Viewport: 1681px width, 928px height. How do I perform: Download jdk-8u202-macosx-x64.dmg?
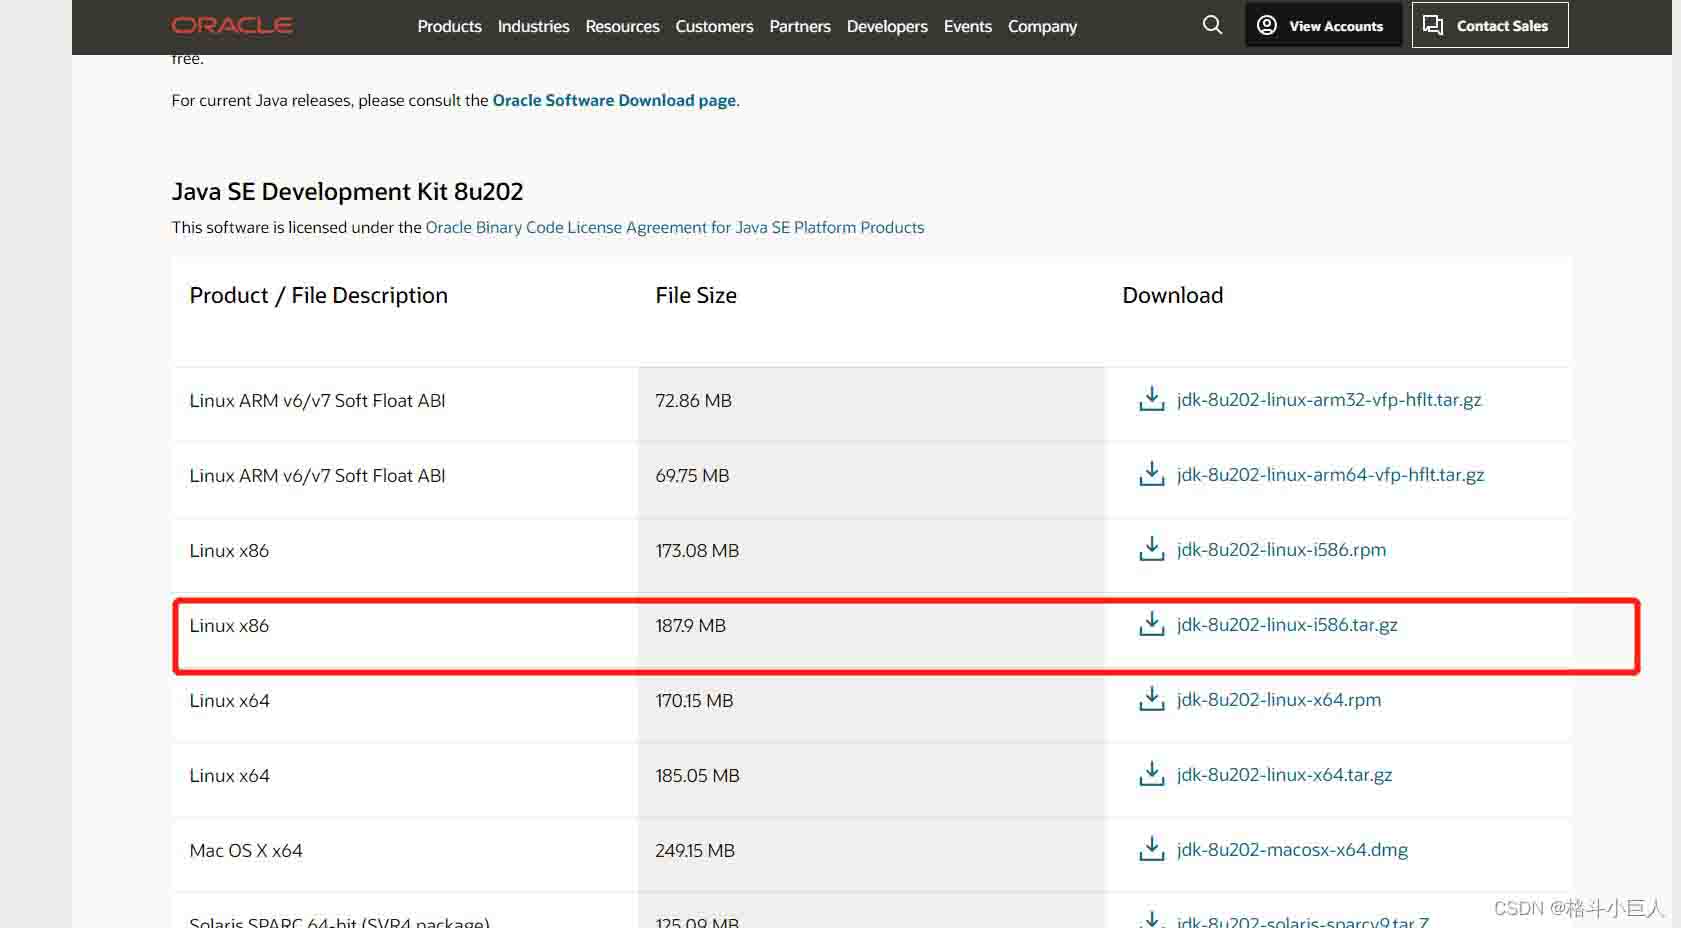(1292, 849)
